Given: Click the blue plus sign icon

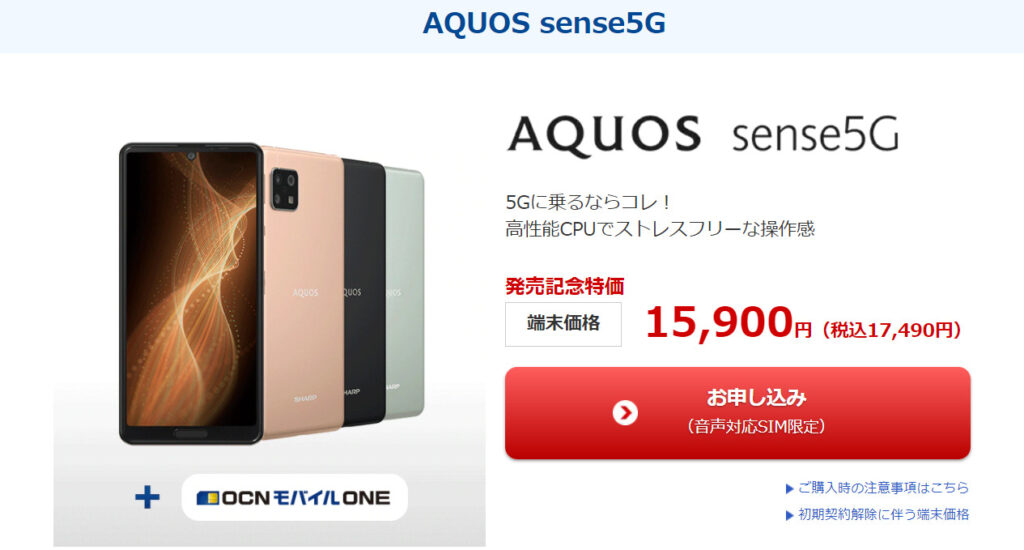Looking at the screenshot, I should click(x=148, y=498).
